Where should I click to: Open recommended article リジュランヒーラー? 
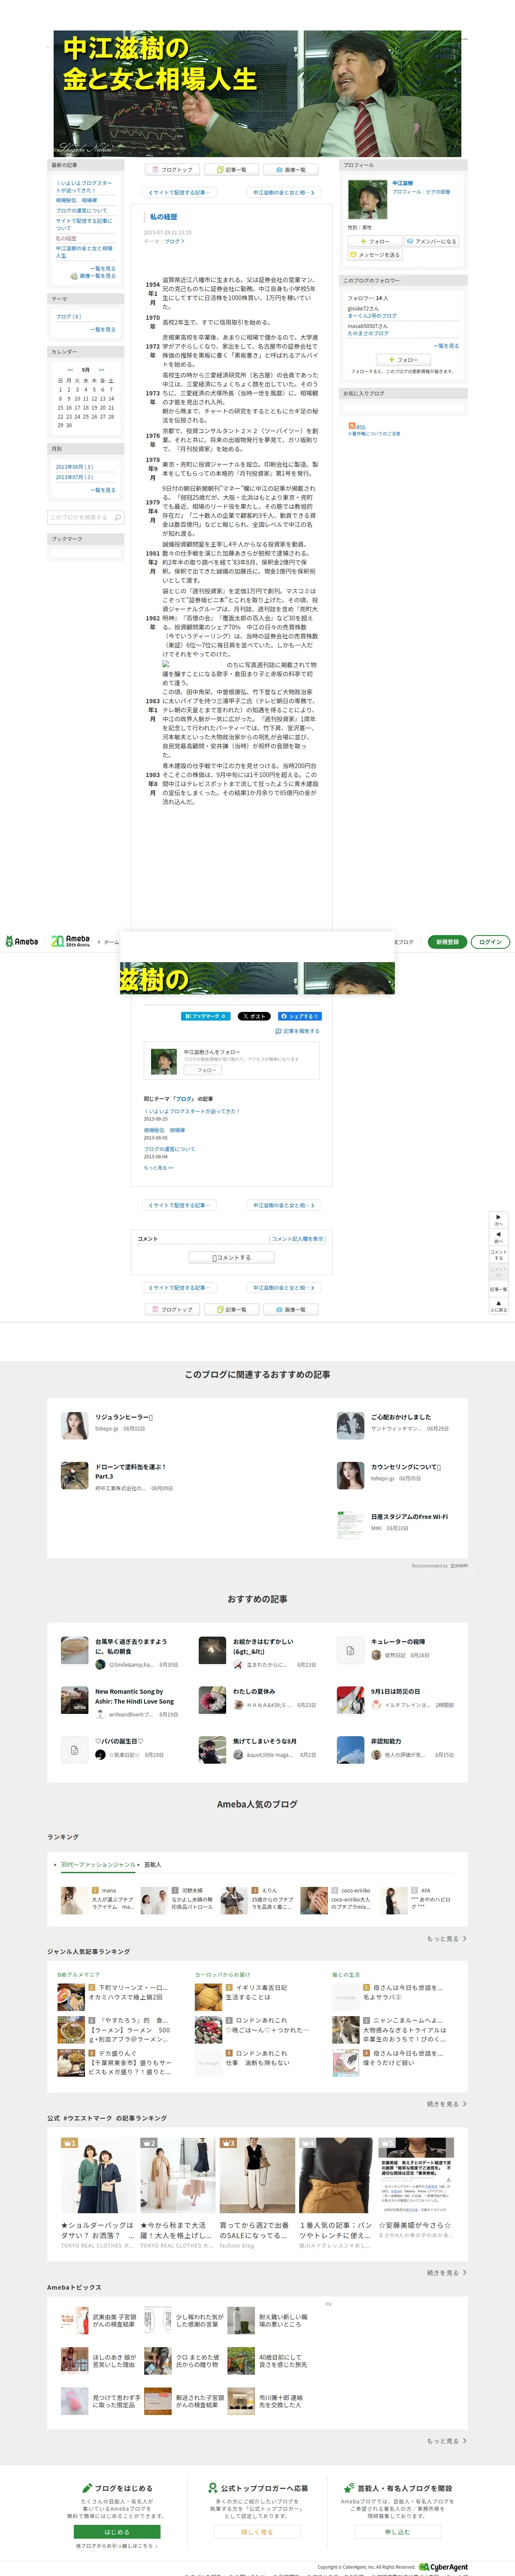point(123,1417)
